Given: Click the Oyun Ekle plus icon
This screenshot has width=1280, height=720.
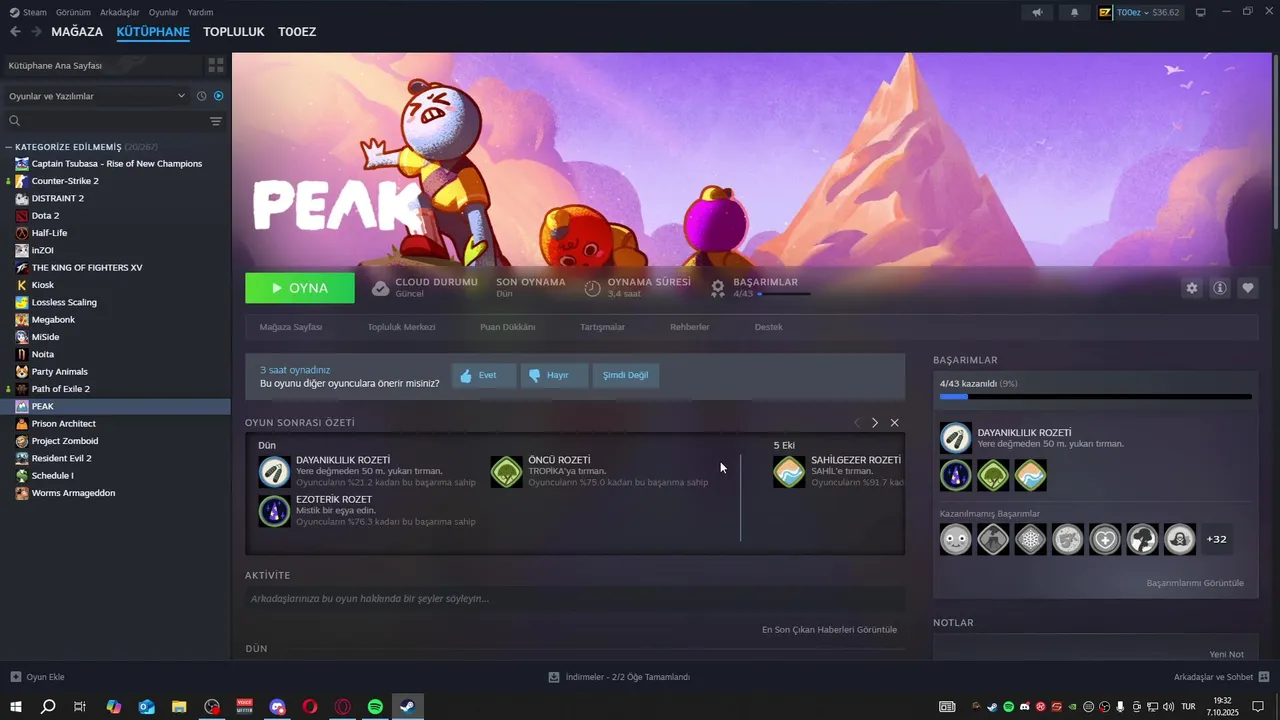Looking at the screenshot, I should click(15, 677).
